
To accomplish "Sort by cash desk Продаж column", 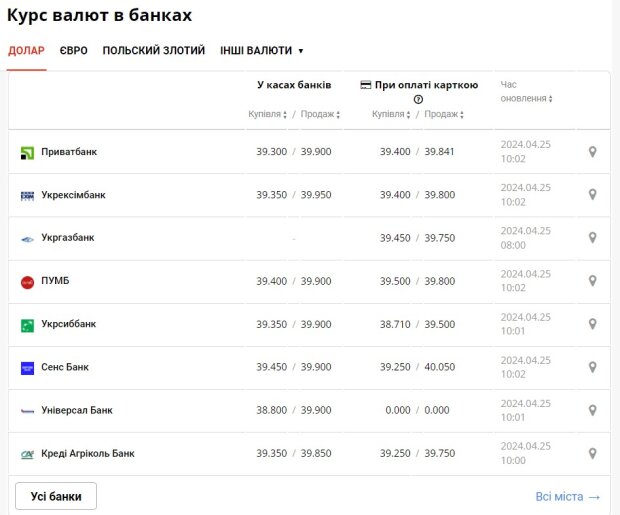I will click(x=320, y=114).
